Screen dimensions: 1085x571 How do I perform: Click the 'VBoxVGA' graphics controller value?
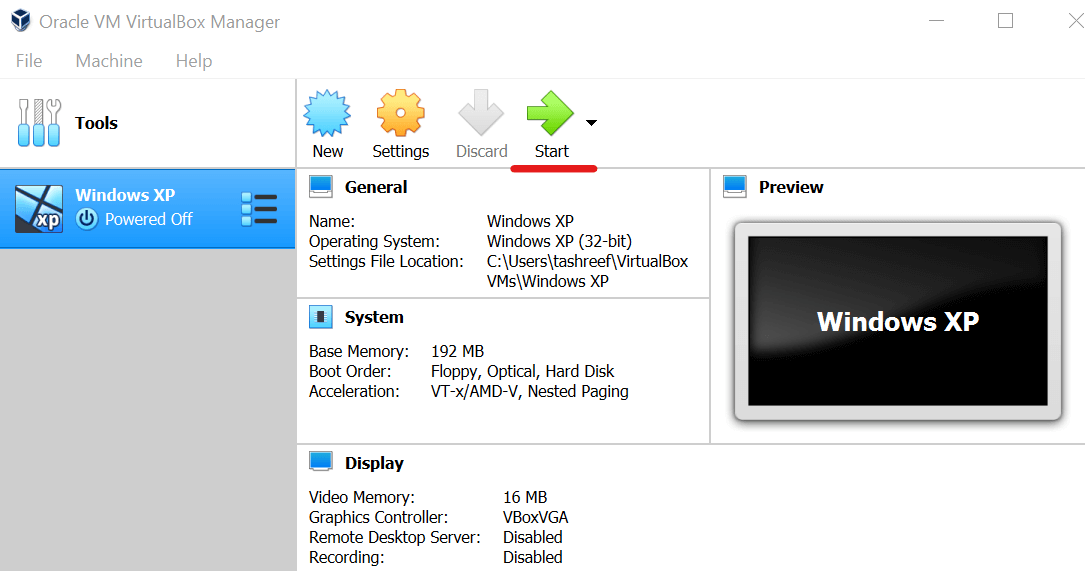point(536,517)
